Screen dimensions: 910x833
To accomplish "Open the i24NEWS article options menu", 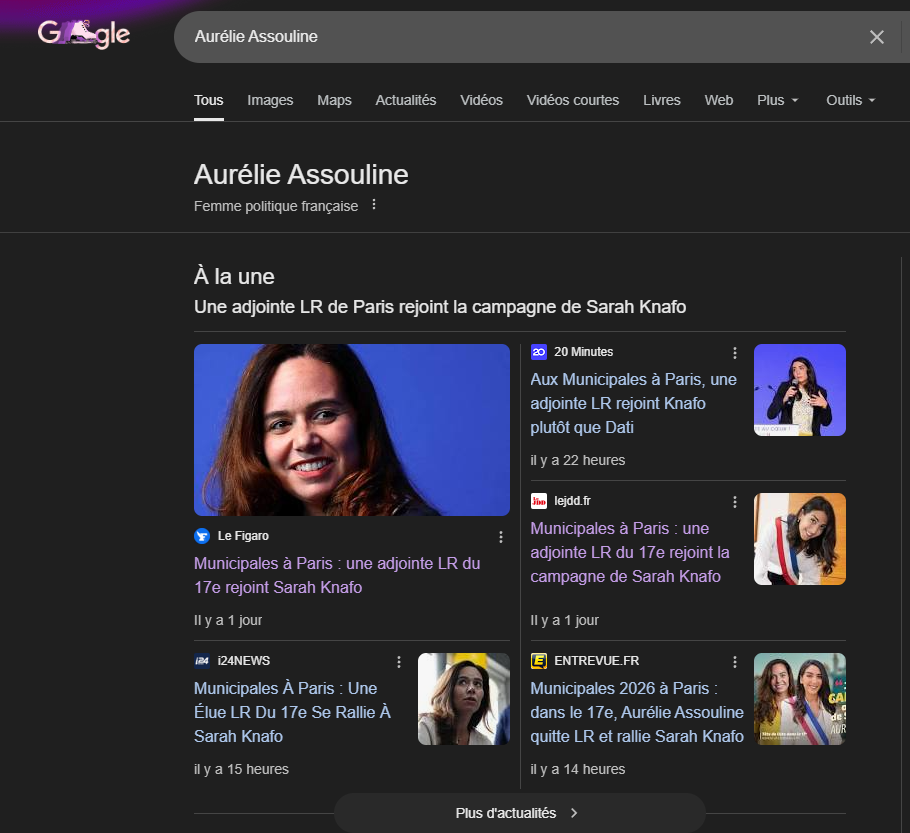I will pyautogui.click(x=399, y=662).
